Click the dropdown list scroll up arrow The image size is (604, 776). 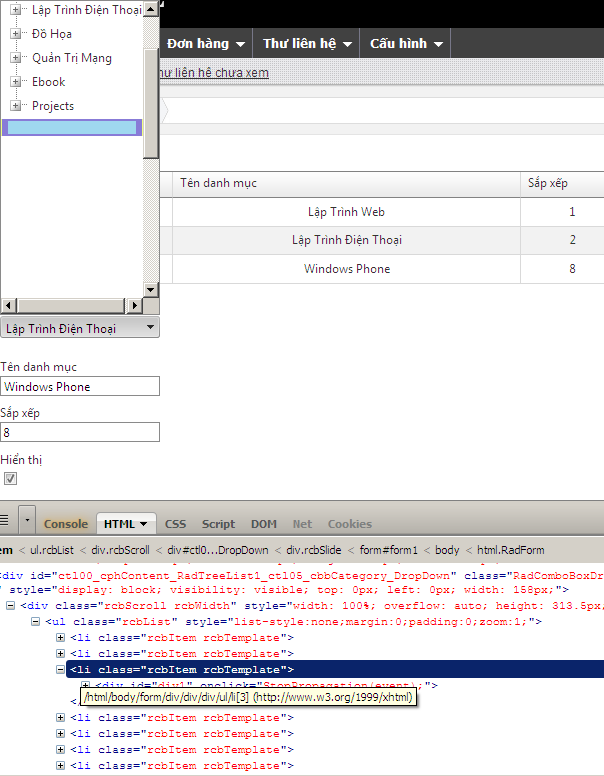(x=151, y=8)
